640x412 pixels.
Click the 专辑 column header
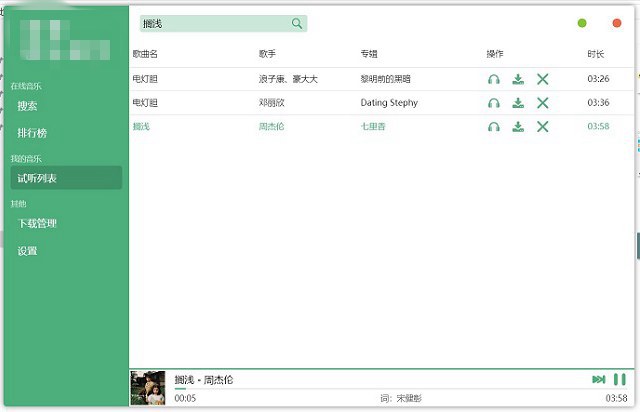coord(369,54)
